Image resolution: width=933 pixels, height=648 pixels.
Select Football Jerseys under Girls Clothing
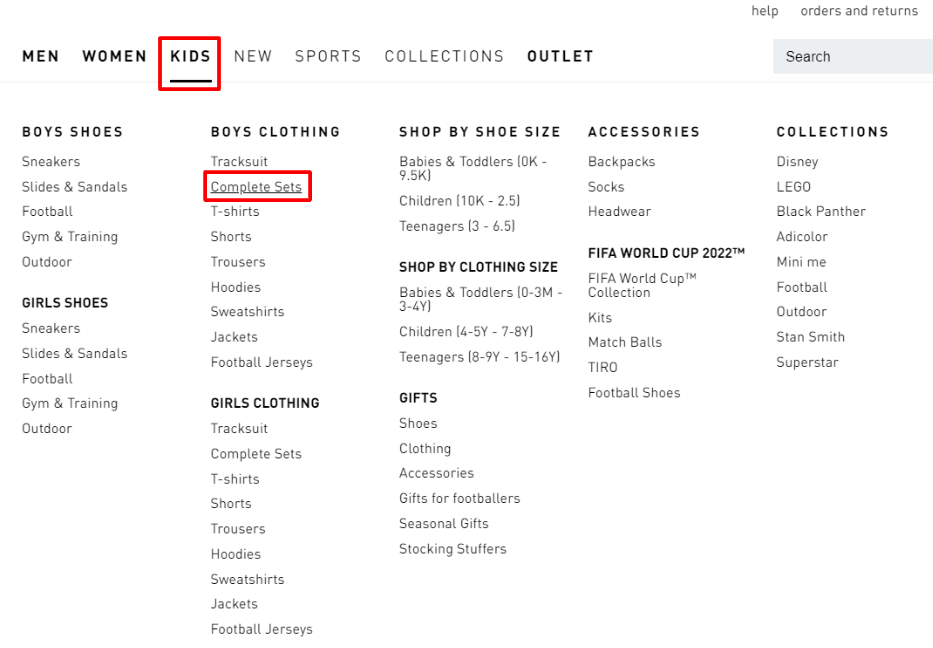(x=261, y=629)
